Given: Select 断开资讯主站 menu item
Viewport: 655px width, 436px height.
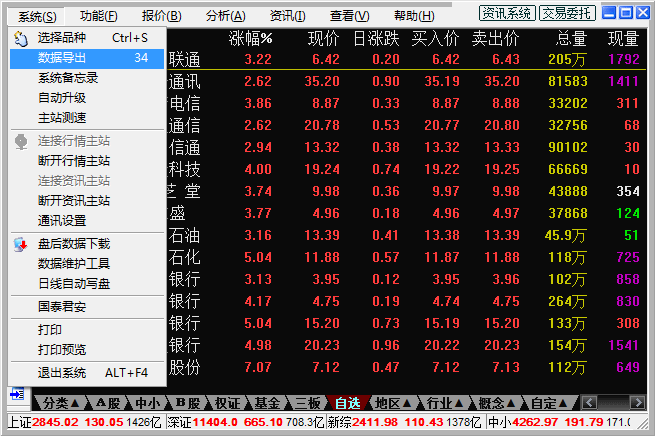Looking at the screenshot, I should click(x=87, y=201).
